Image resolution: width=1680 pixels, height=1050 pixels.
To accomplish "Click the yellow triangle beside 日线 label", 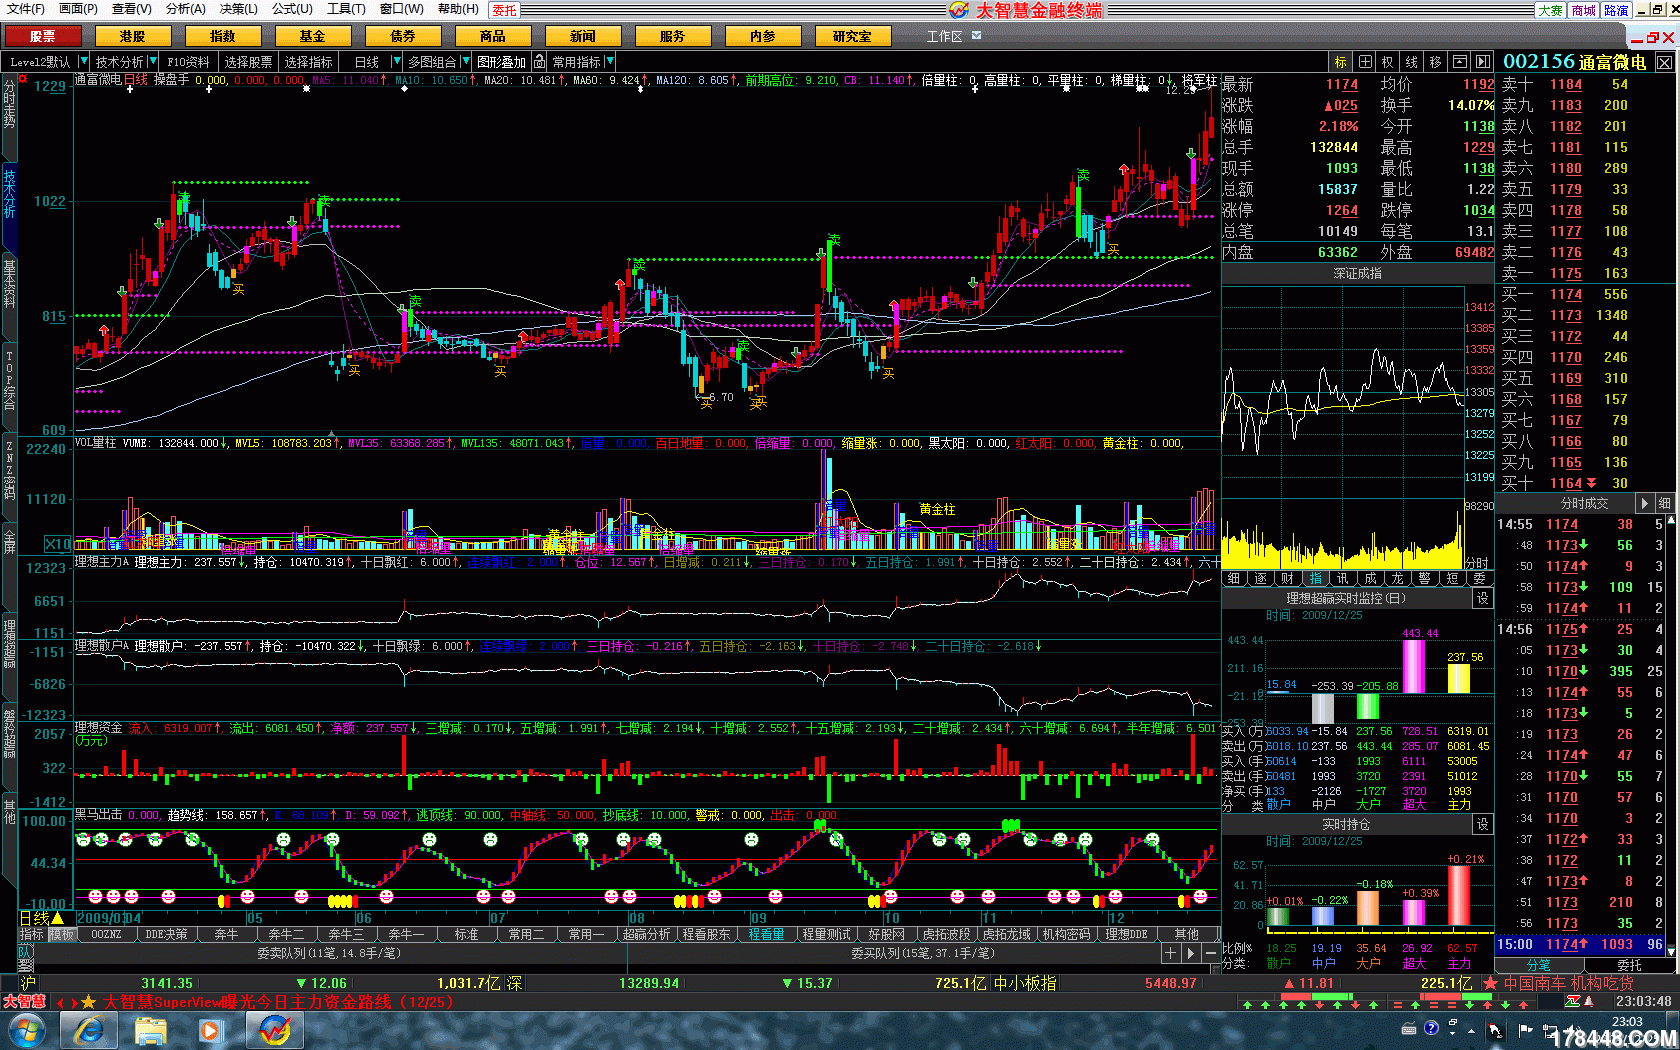I will [x=57, y=918].
